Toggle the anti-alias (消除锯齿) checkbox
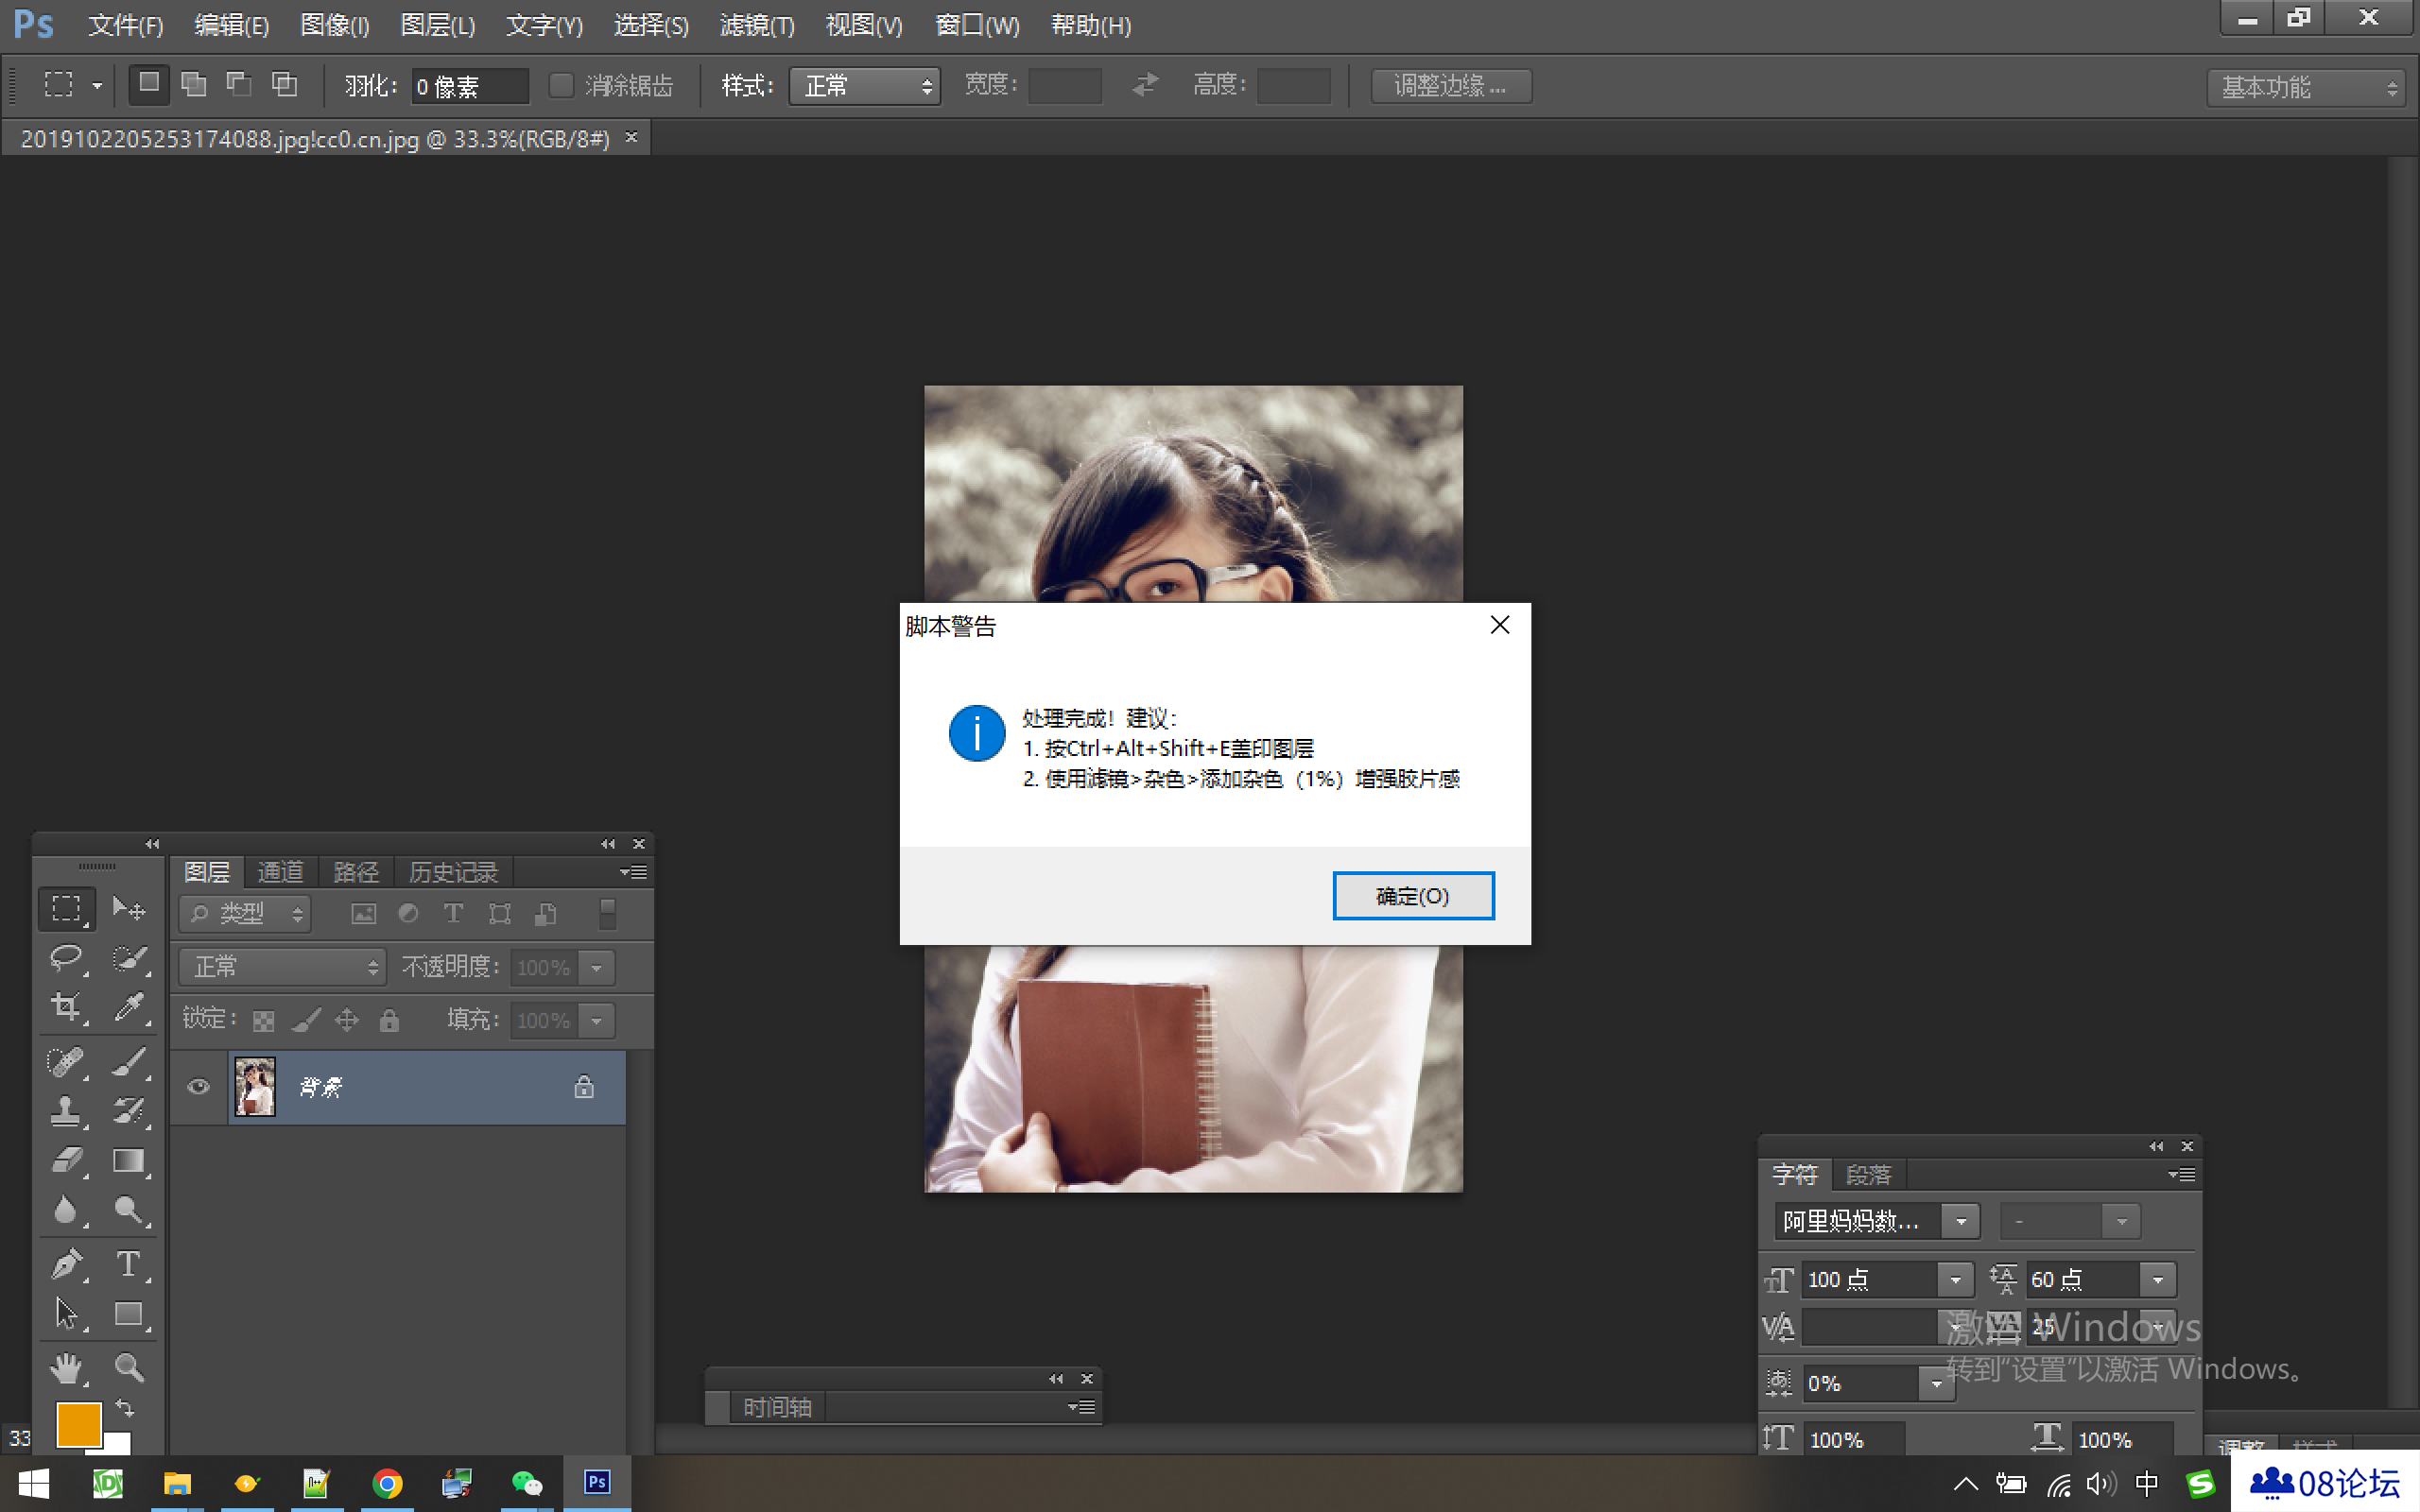The width and height of the screenshot is (2420, 1512). (x=561, y=86)
